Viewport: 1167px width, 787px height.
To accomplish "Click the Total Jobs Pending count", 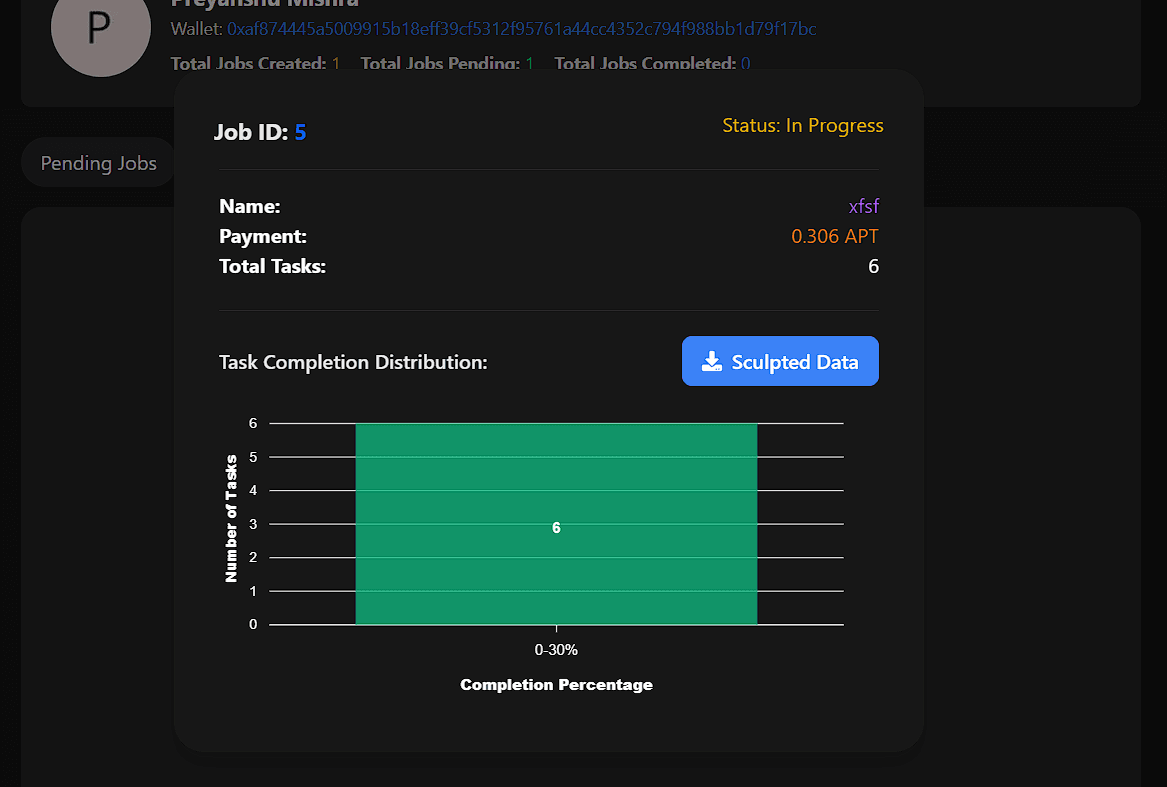I will [529, 64].
